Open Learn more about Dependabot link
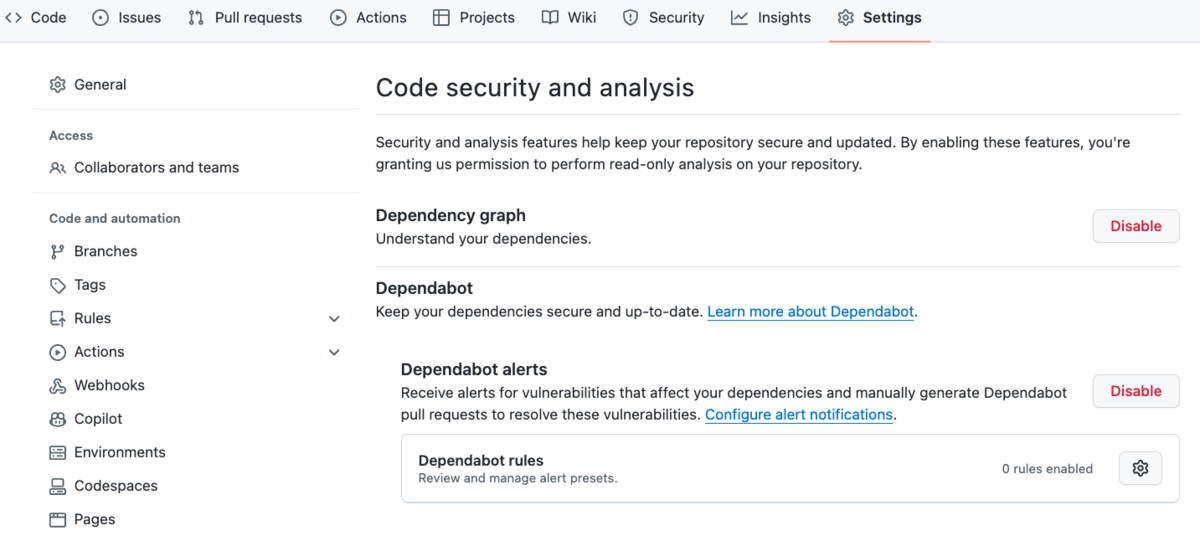This screenshot has height=536, width=1200. pos(811,312)
